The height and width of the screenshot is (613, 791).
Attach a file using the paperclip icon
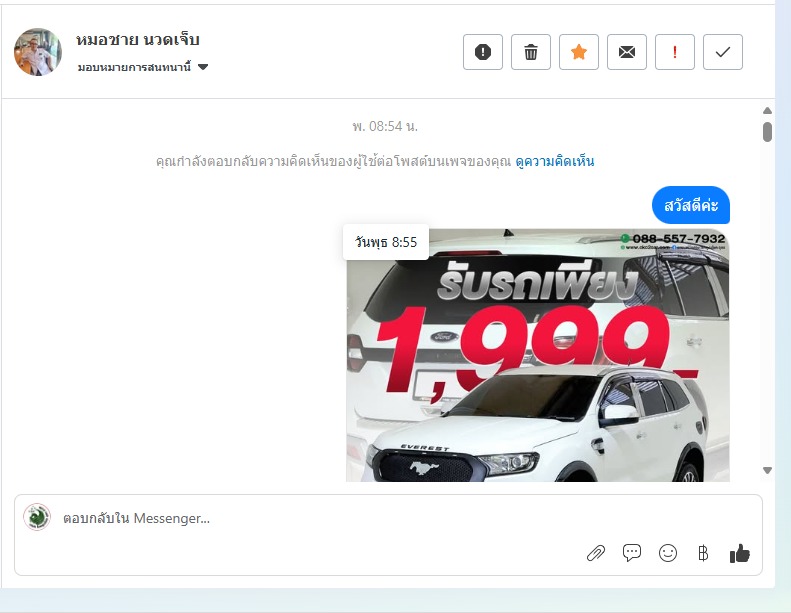tap(596, 553)
